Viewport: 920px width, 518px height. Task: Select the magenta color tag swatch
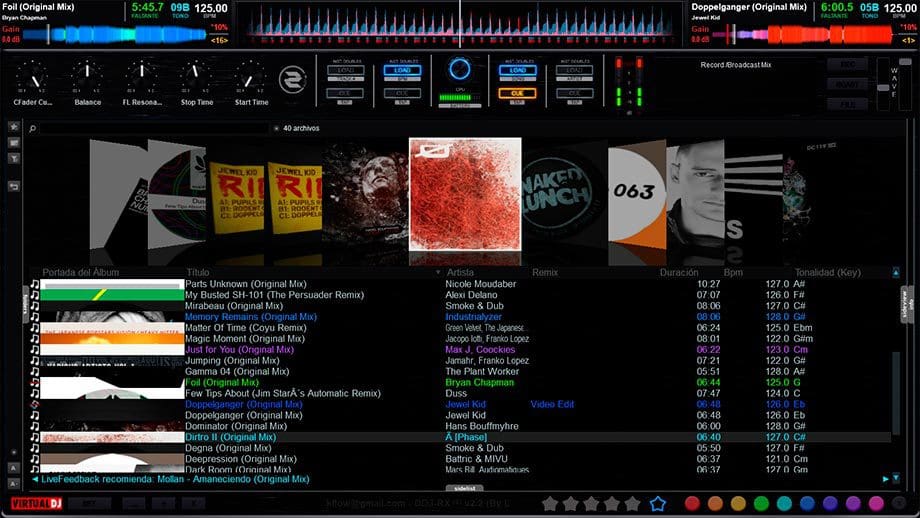pos(876,503)
